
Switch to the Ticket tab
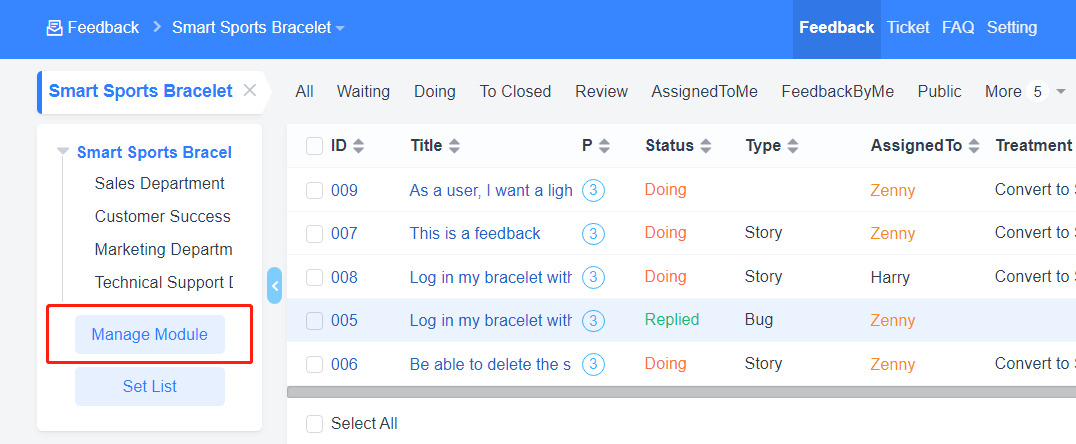pyautogui.click(x=908, y=28)
